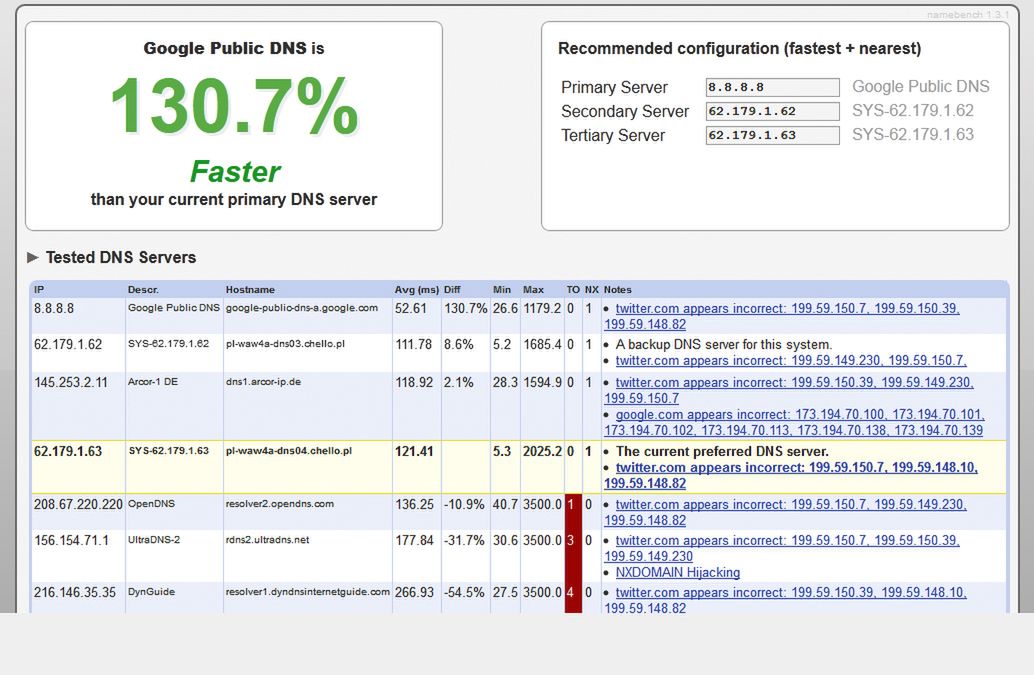
Task: Click the Diff column header
Action: coord(452,289)
